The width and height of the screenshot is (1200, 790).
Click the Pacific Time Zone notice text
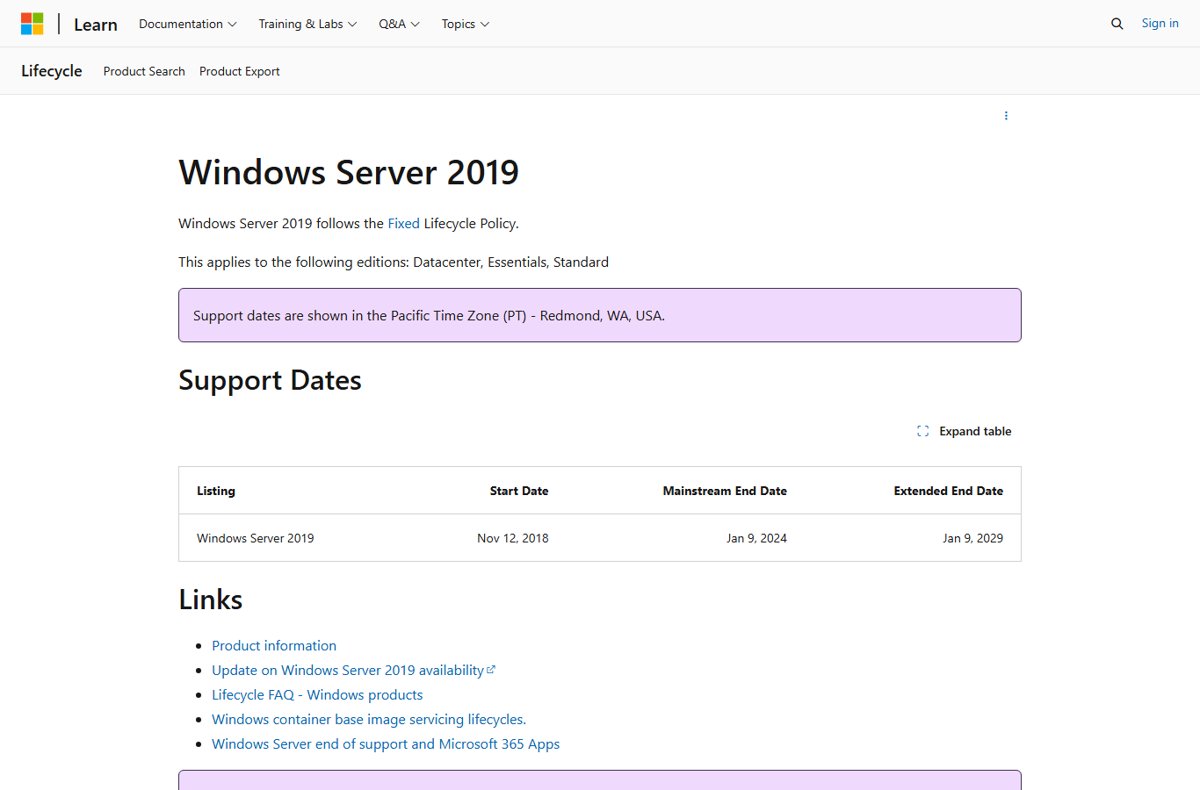click(x=429, y=315)
